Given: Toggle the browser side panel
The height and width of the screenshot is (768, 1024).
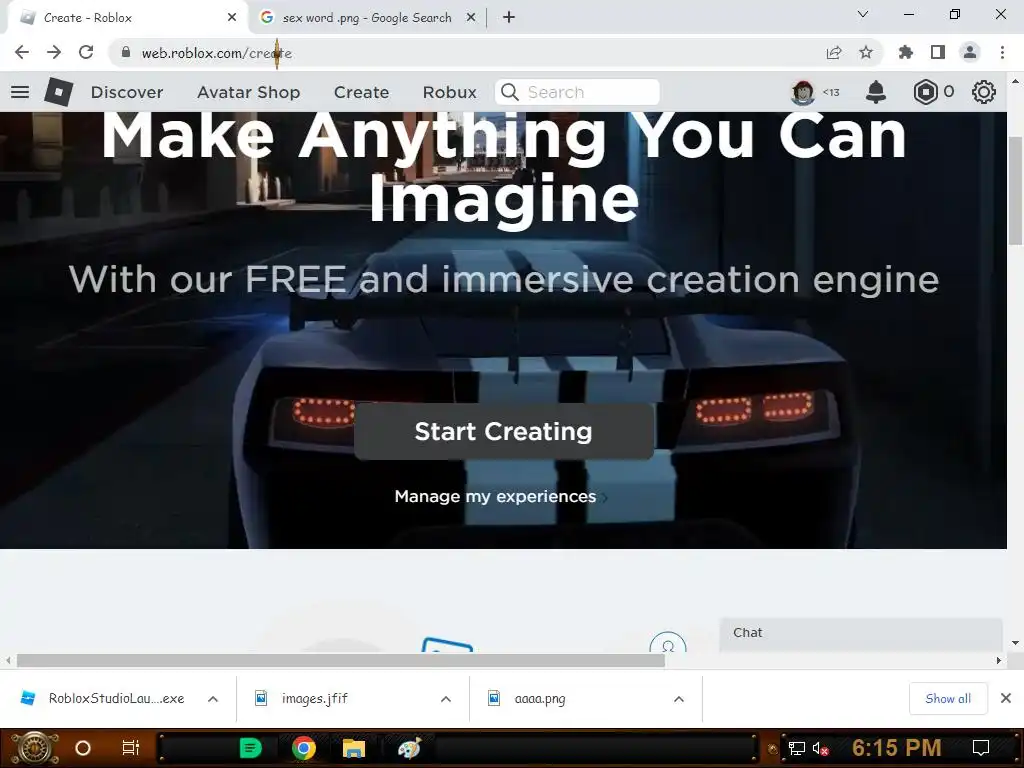Looking at the screenshot, I should point(938,52).
